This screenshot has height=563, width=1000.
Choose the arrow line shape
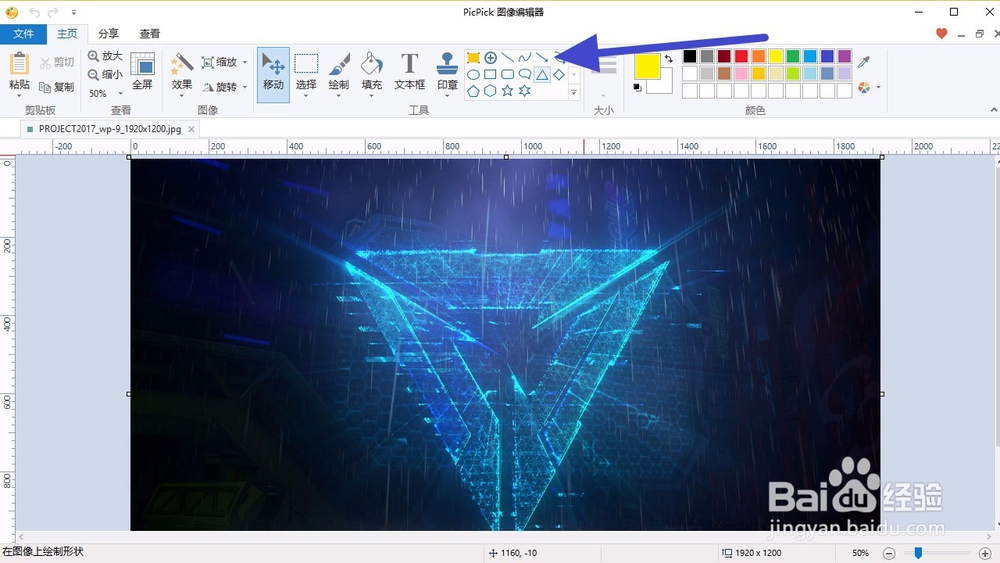(541, 58)
